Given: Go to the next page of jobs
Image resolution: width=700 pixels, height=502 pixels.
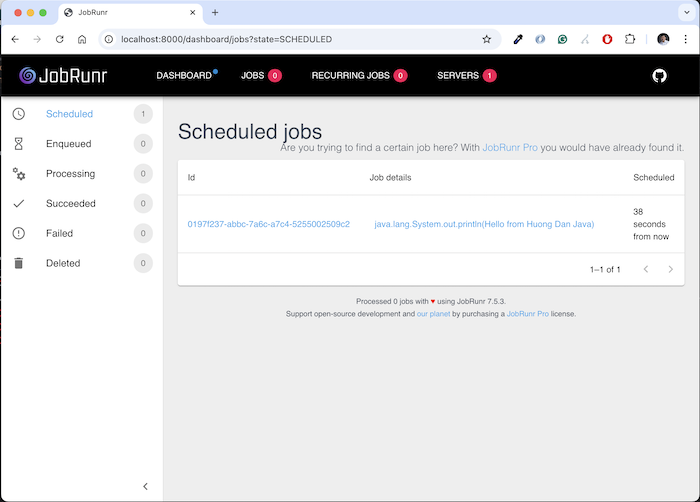Looking at the screenshot, I should 671,269.
